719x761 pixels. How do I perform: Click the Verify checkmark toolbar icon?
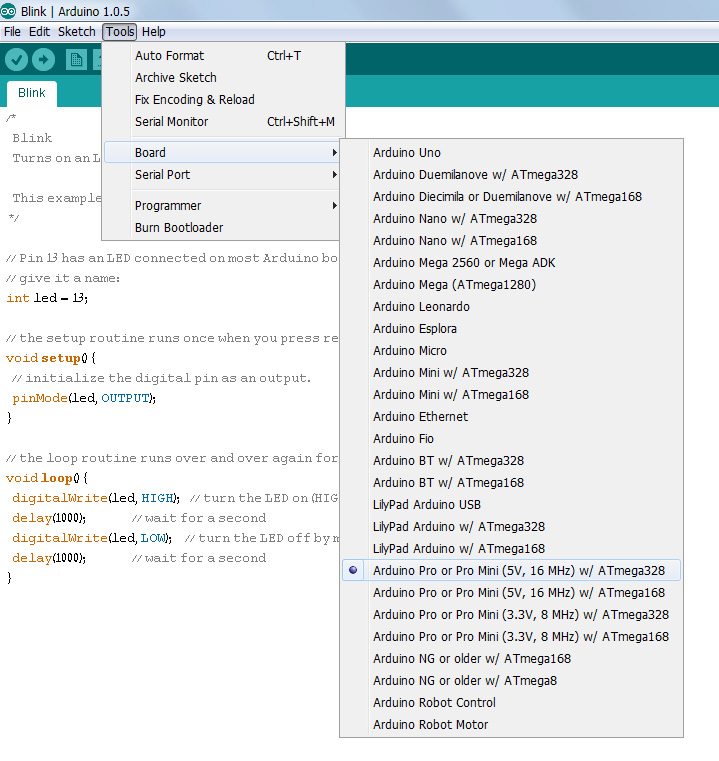pyautogui.click(x=17, y=60)
